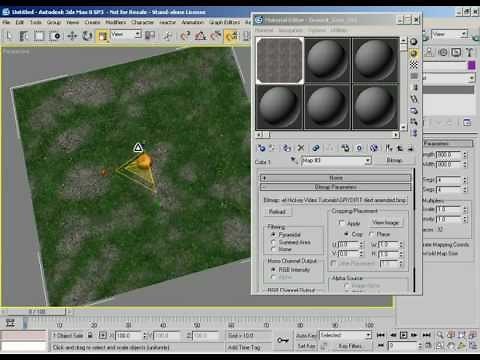Open the Modifiers menu
This screenshot has width=480, height=360.
coord(116,22)
